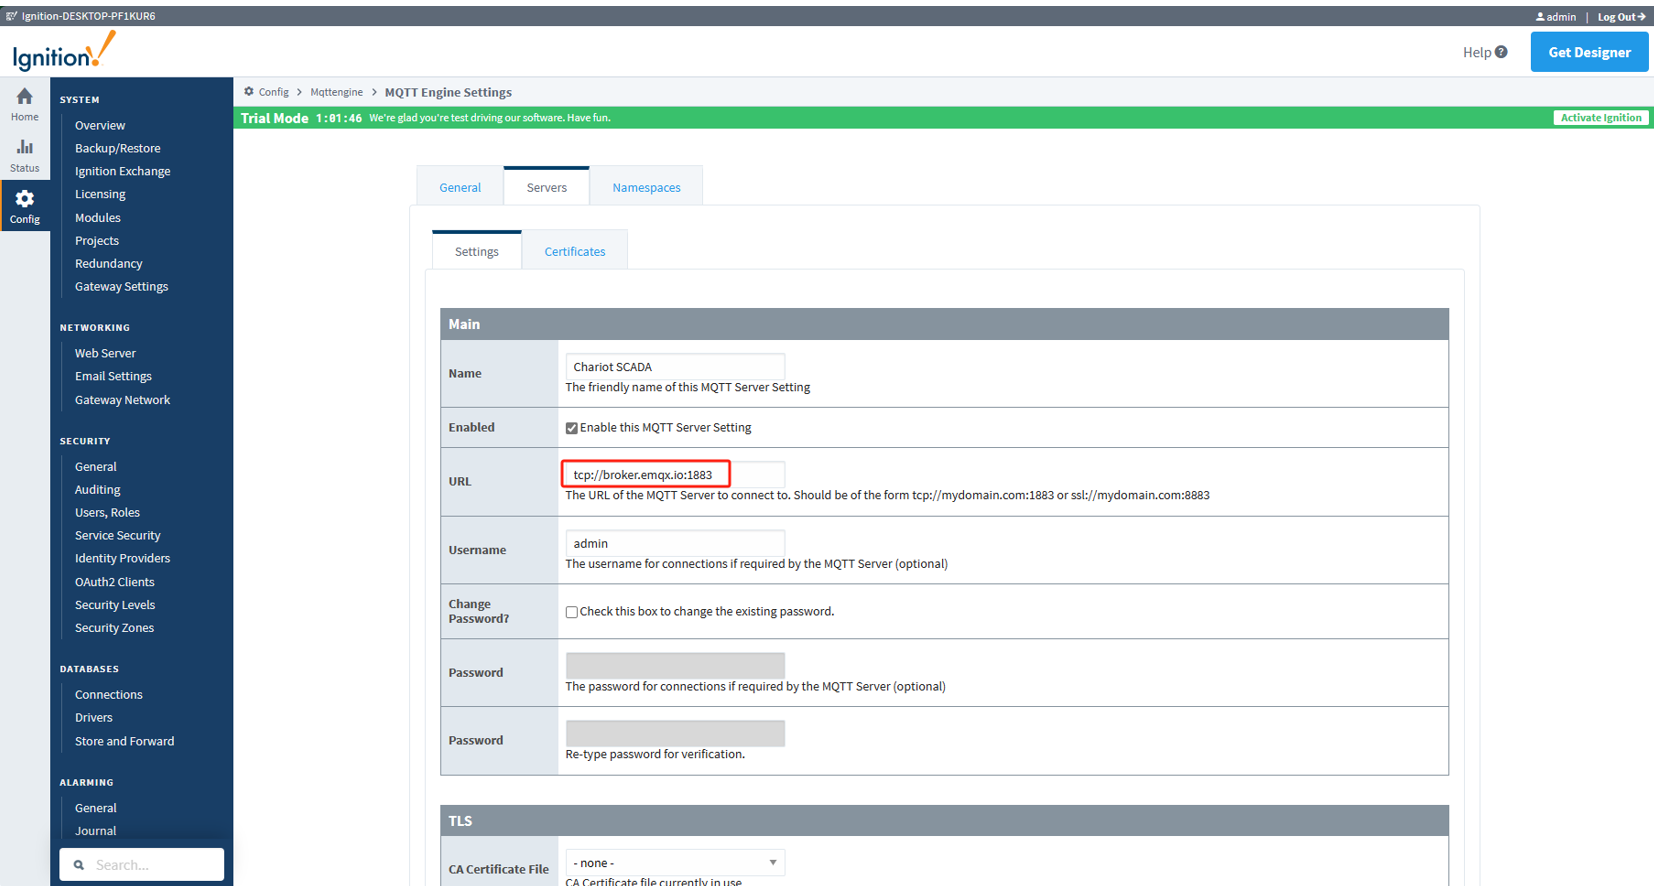Open Redundancy in the sidebar

click(x=109, y=263)
